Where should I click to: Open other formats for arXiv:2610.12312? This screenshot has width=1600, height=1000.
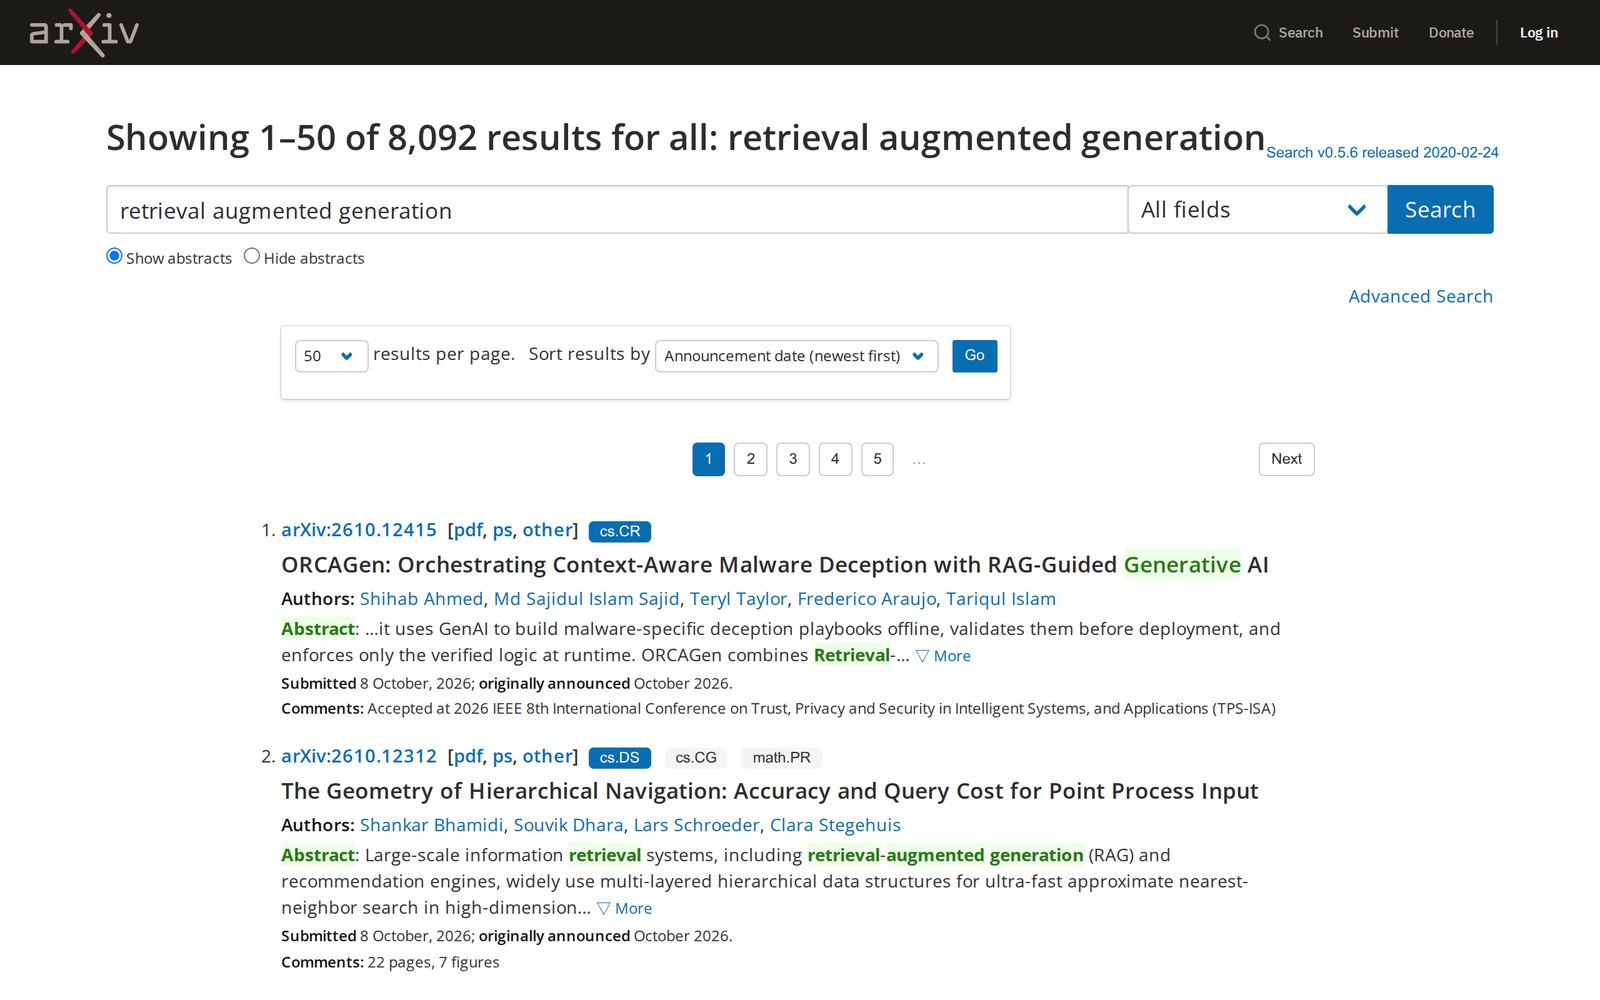547,756
